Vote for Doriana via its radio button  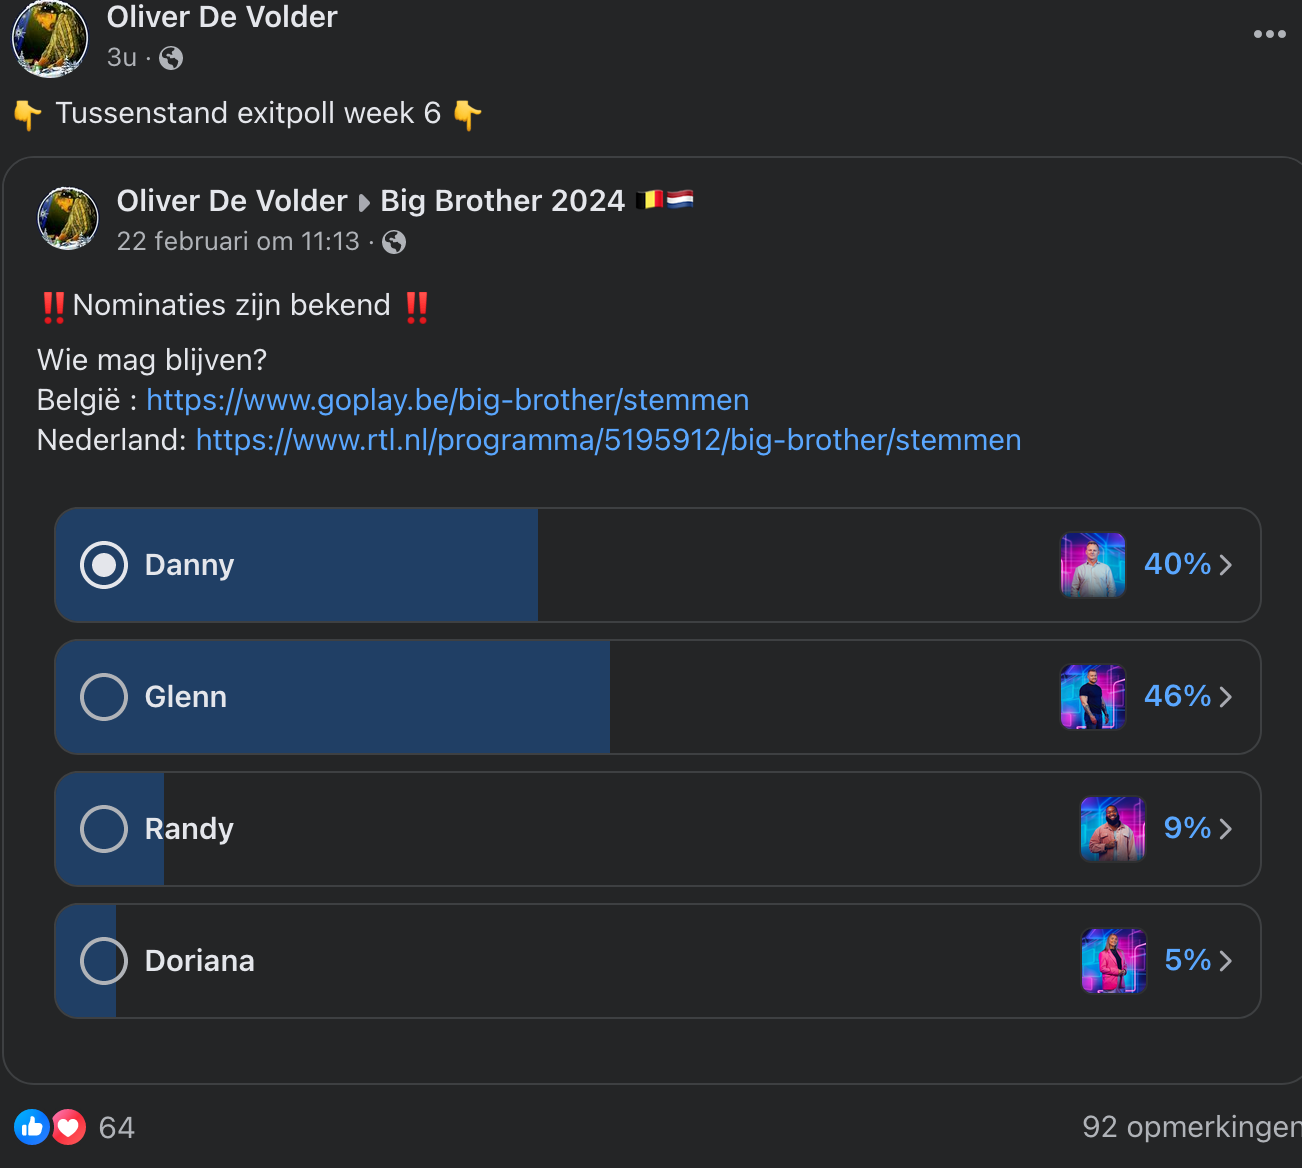tap(104, 961)
